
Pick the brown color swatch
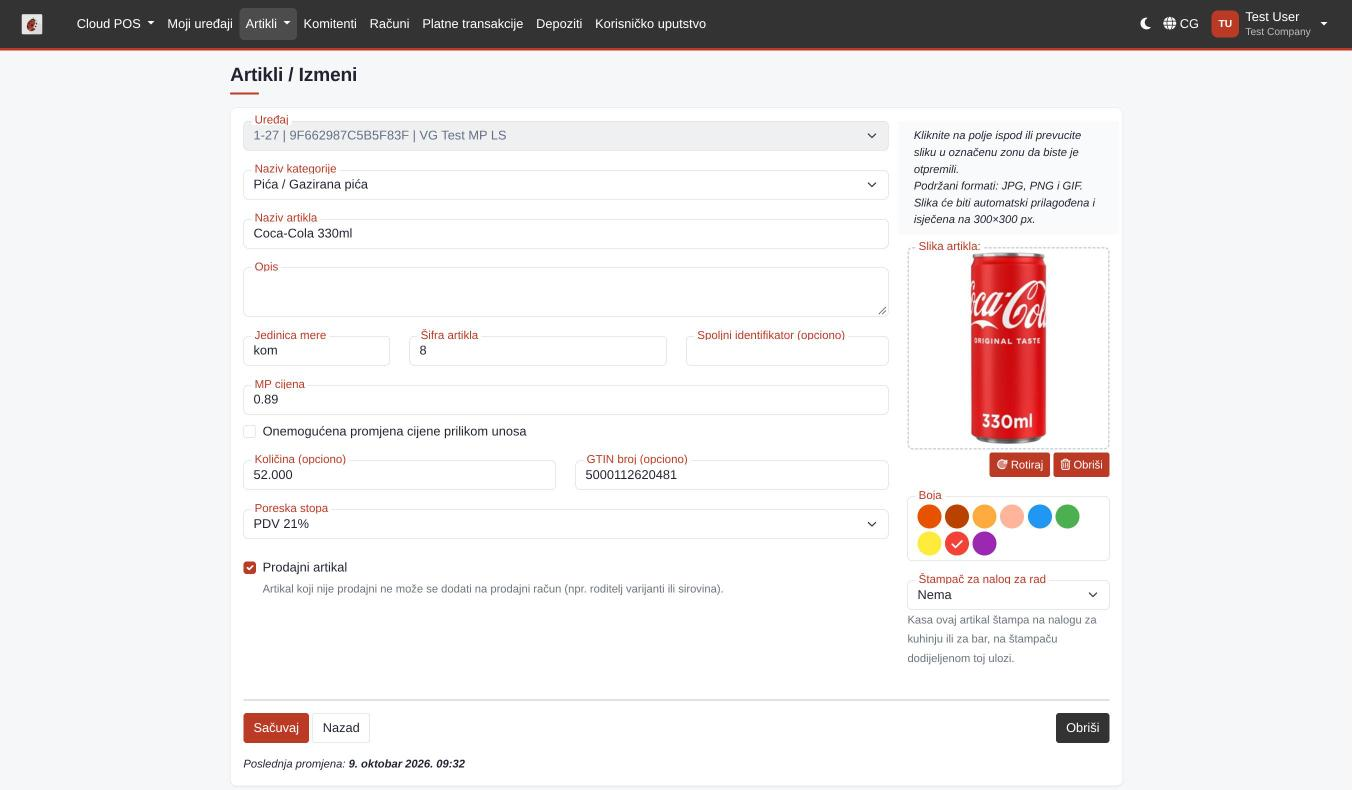(957, 516)
